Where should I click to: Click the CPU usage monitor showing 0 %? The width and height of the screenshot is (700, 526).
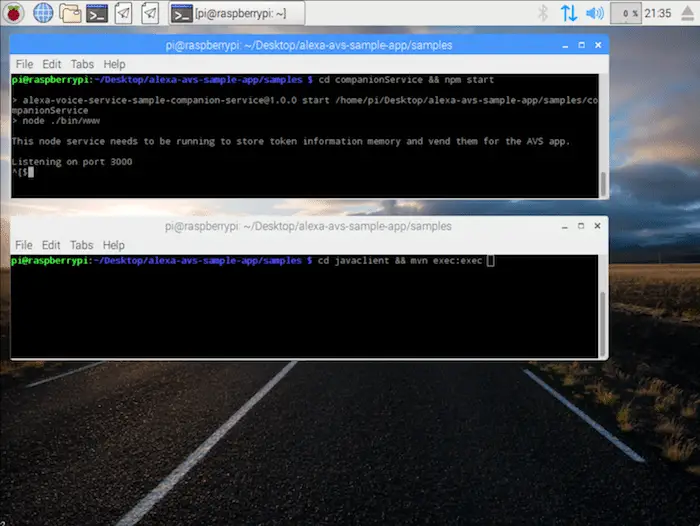click(x=626, y=13)
